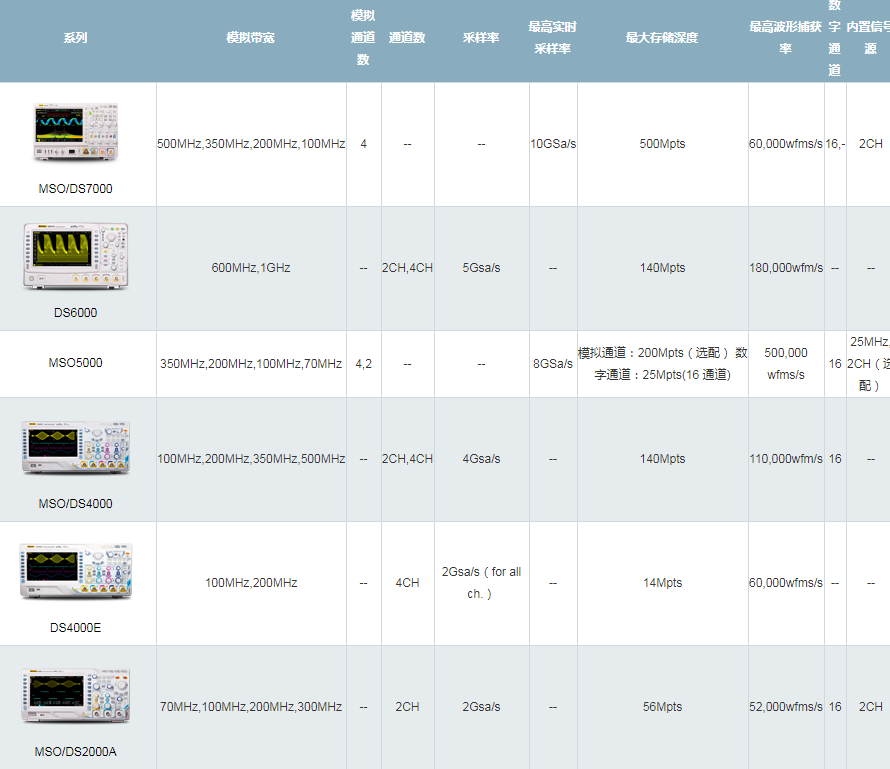Click the 系列 column header
Screen dimensions: 890x769
75,37
